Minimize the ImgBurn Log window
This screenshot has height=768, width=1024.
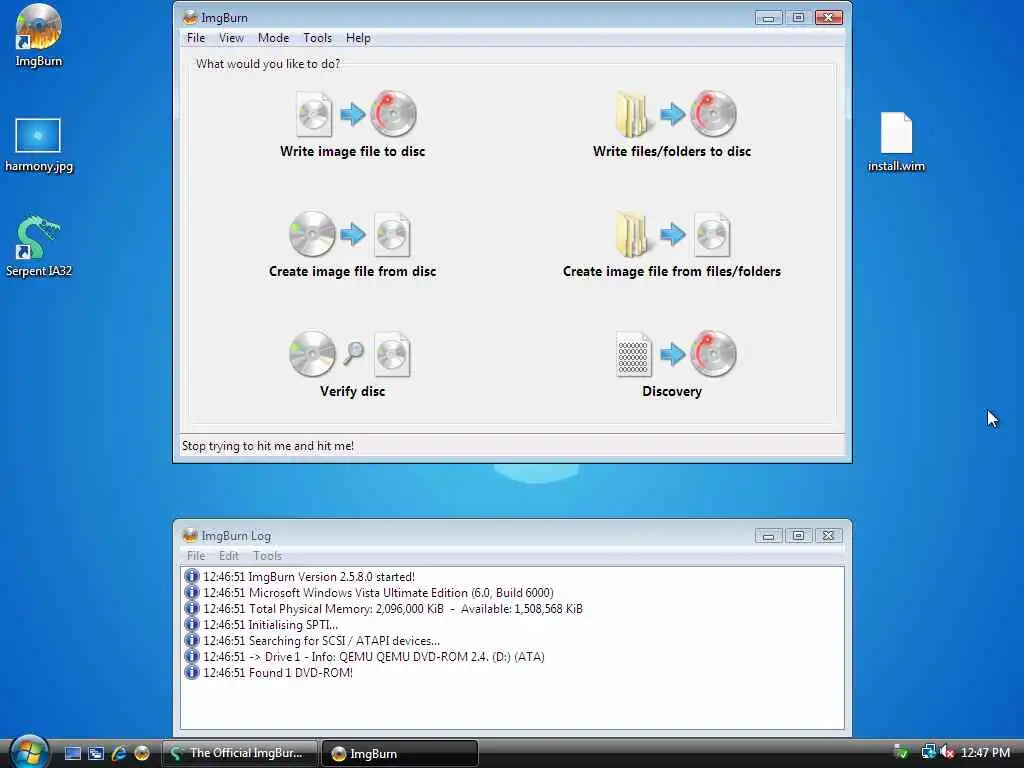[768, 536]
